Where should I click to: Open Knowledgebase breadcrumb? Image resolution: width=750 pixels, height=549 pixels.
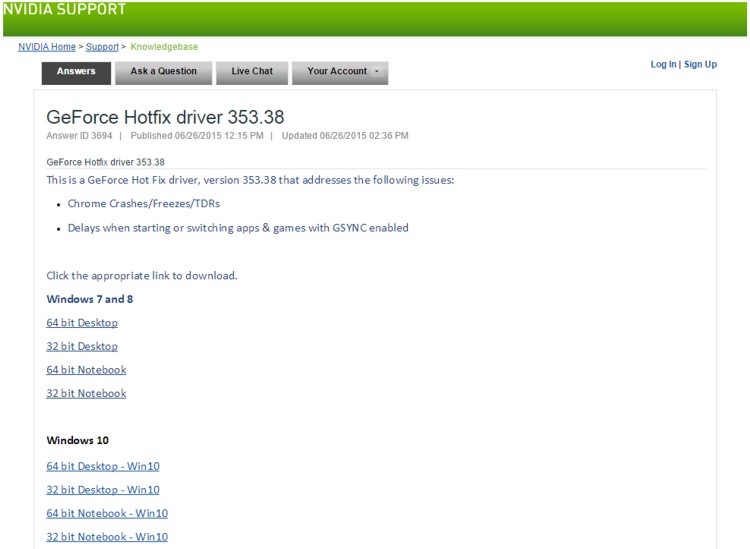(x=164, y=47)
